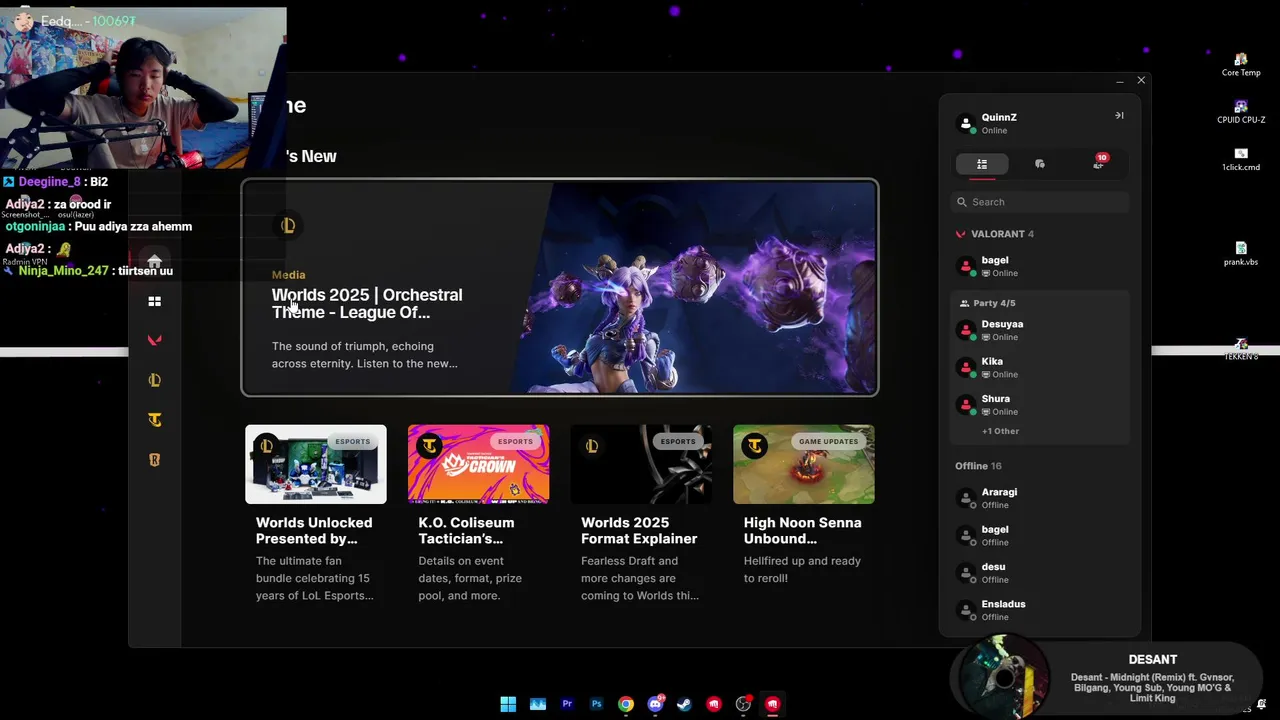
Task: Click the search magnifier icon in the friends panel
Action: pyautogui.click(x=962, y=202)
